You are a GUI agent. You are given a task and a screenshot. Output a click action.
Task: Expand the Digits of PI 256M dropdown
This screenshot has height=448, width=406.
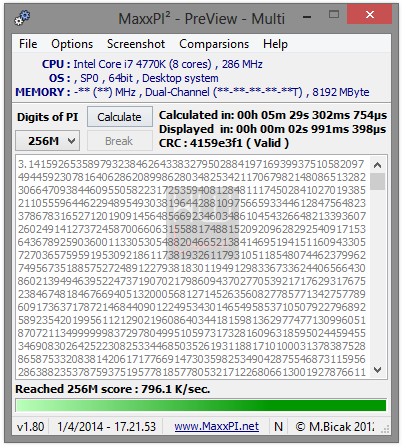(48, 141)
